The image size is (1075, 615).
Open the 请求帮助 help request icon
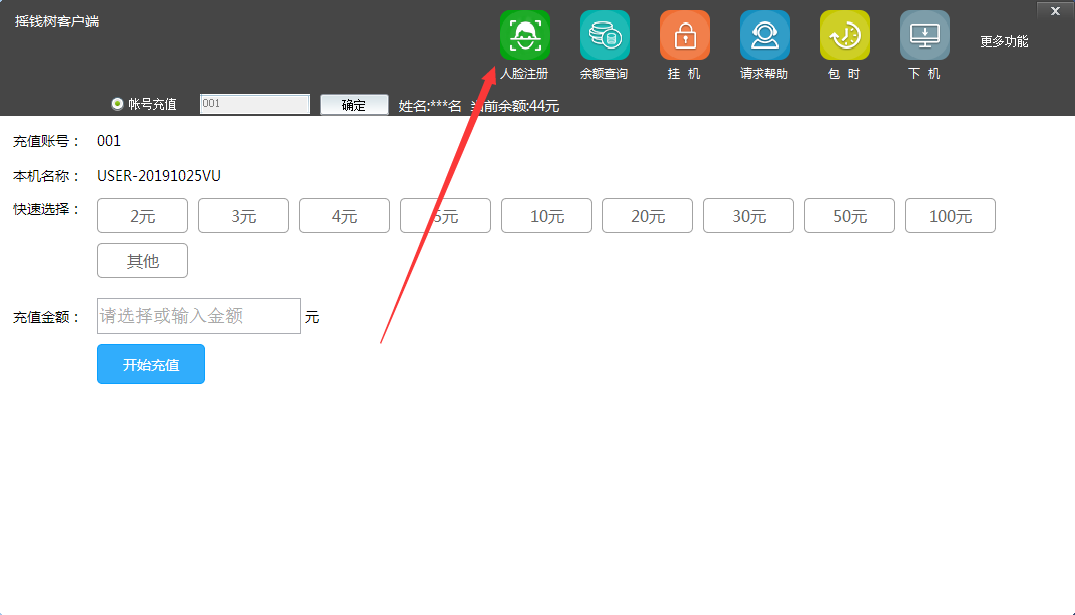[764, 36]
